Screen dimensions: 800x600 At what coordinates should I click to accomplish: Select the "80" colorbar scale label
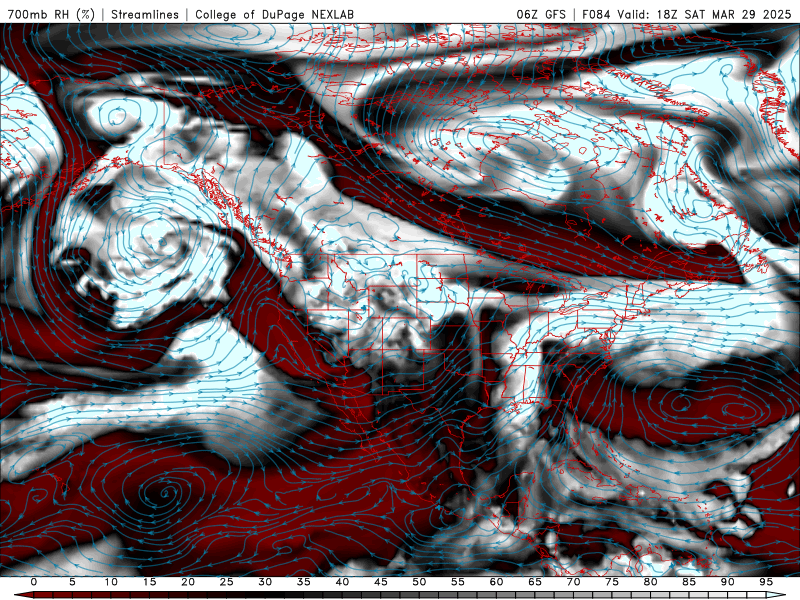coord(650,582)
